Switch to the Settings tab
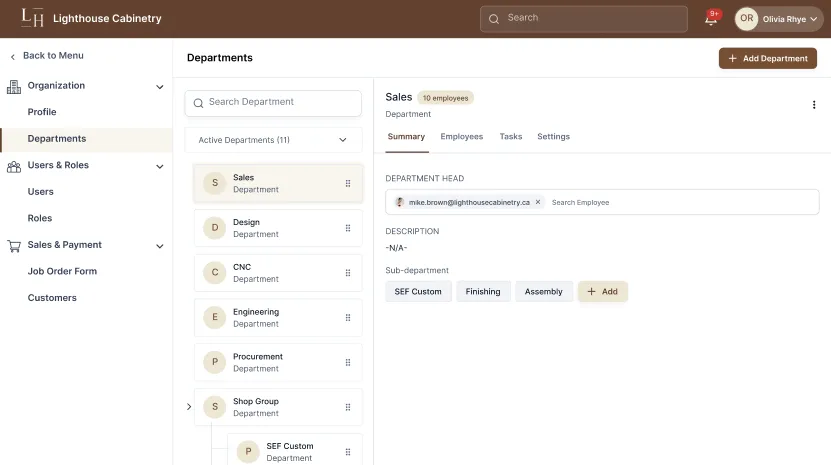The width and height of the screenshot is (831, 465). [553, 137]
